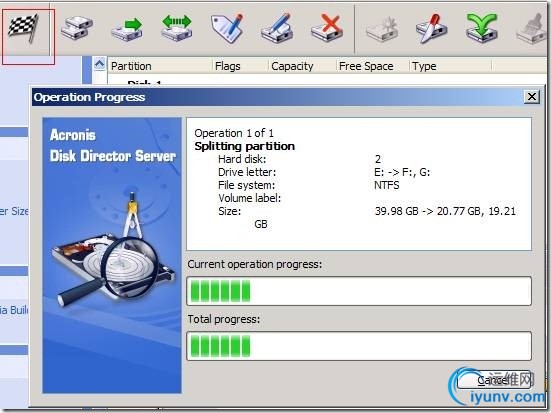Collapse sidebar with the up-arrow chevron
This screenshot has height=413, width=551.
tap(100, 64)
